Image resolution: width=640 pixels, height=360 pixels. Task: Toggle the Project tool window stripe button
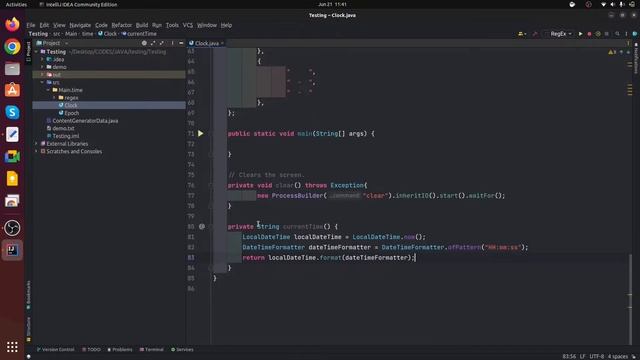coord(28,51)
